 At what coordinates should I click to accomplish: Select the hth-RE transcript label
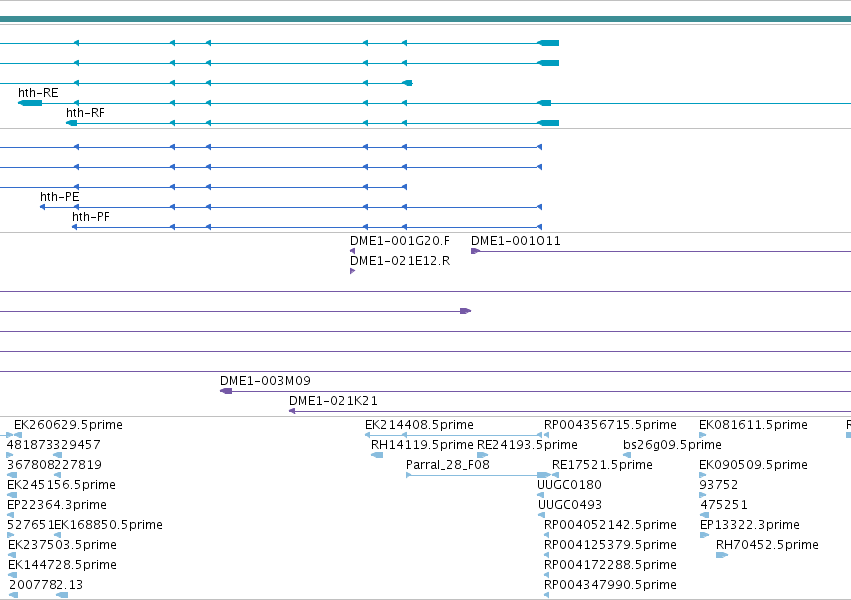coord(38,93)
